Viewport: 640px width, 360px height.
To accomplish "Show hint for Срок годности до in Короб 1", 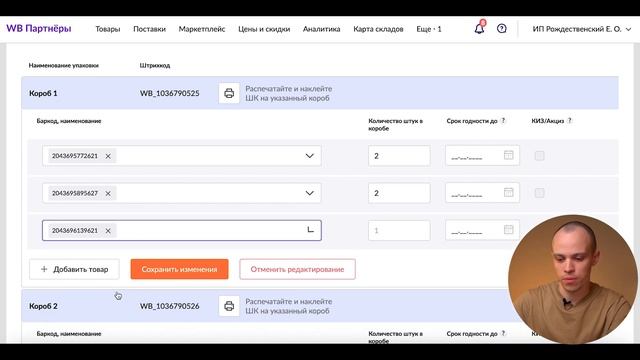I will tap(503, 121).
